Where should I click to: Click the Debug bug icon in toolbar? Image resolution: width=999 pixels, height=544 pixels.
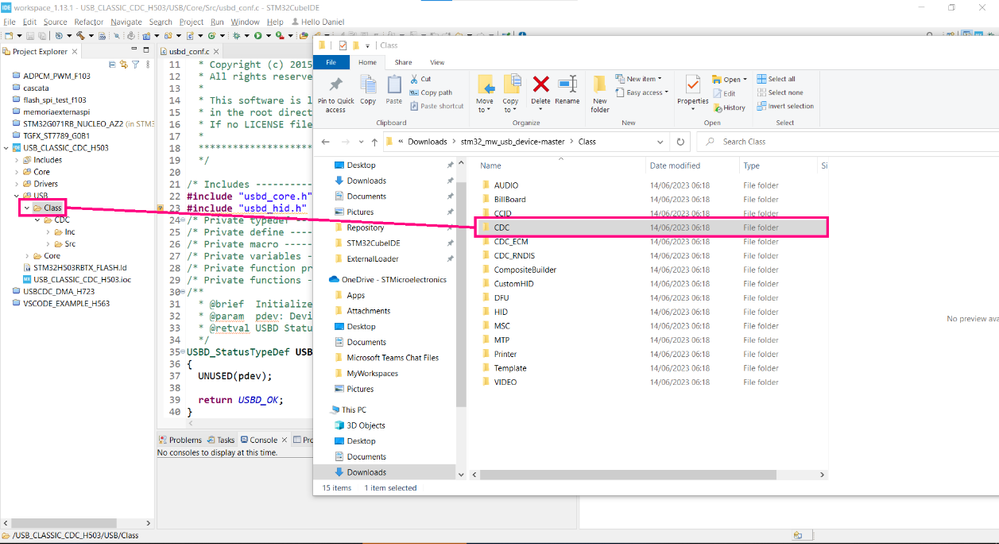[237, 36]
